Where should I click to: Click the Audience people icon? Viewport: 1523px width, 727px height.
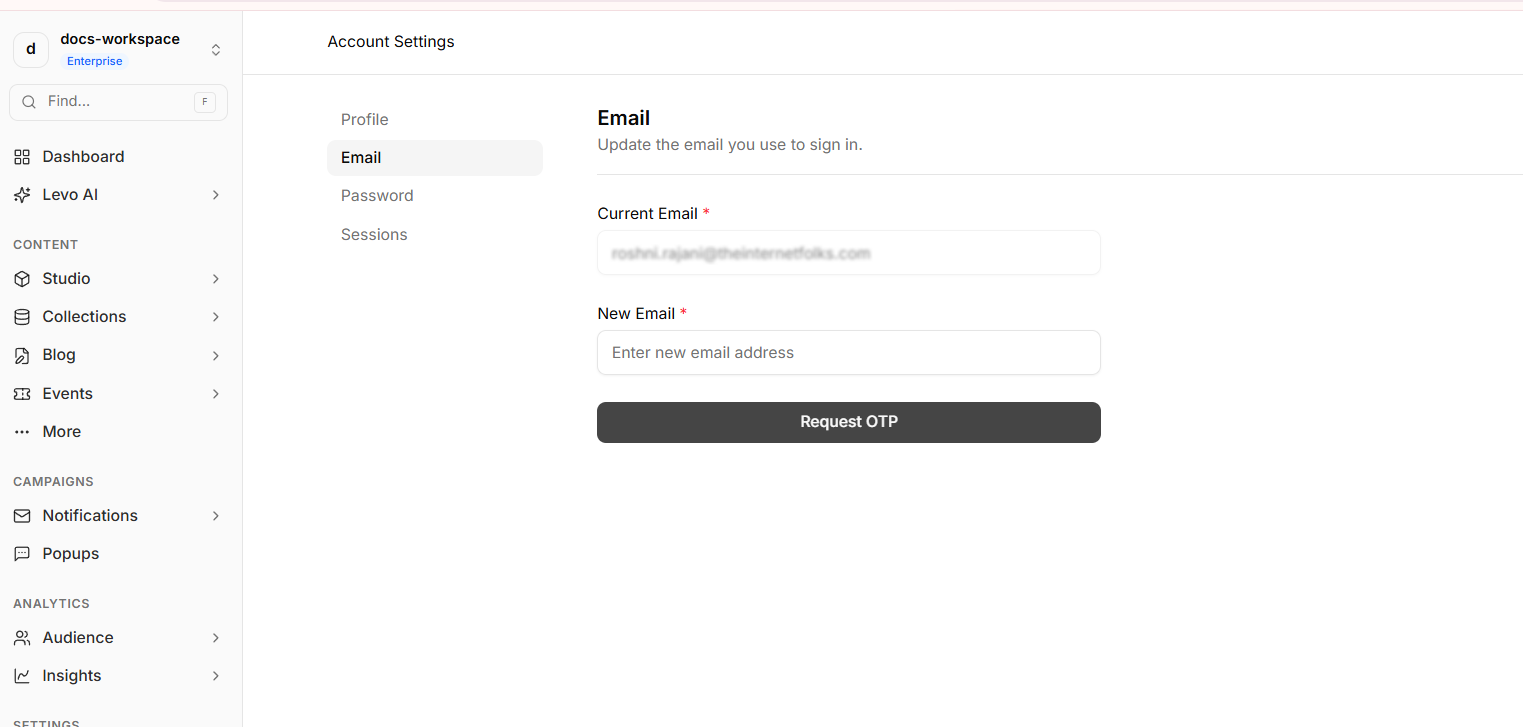point(22,638)
